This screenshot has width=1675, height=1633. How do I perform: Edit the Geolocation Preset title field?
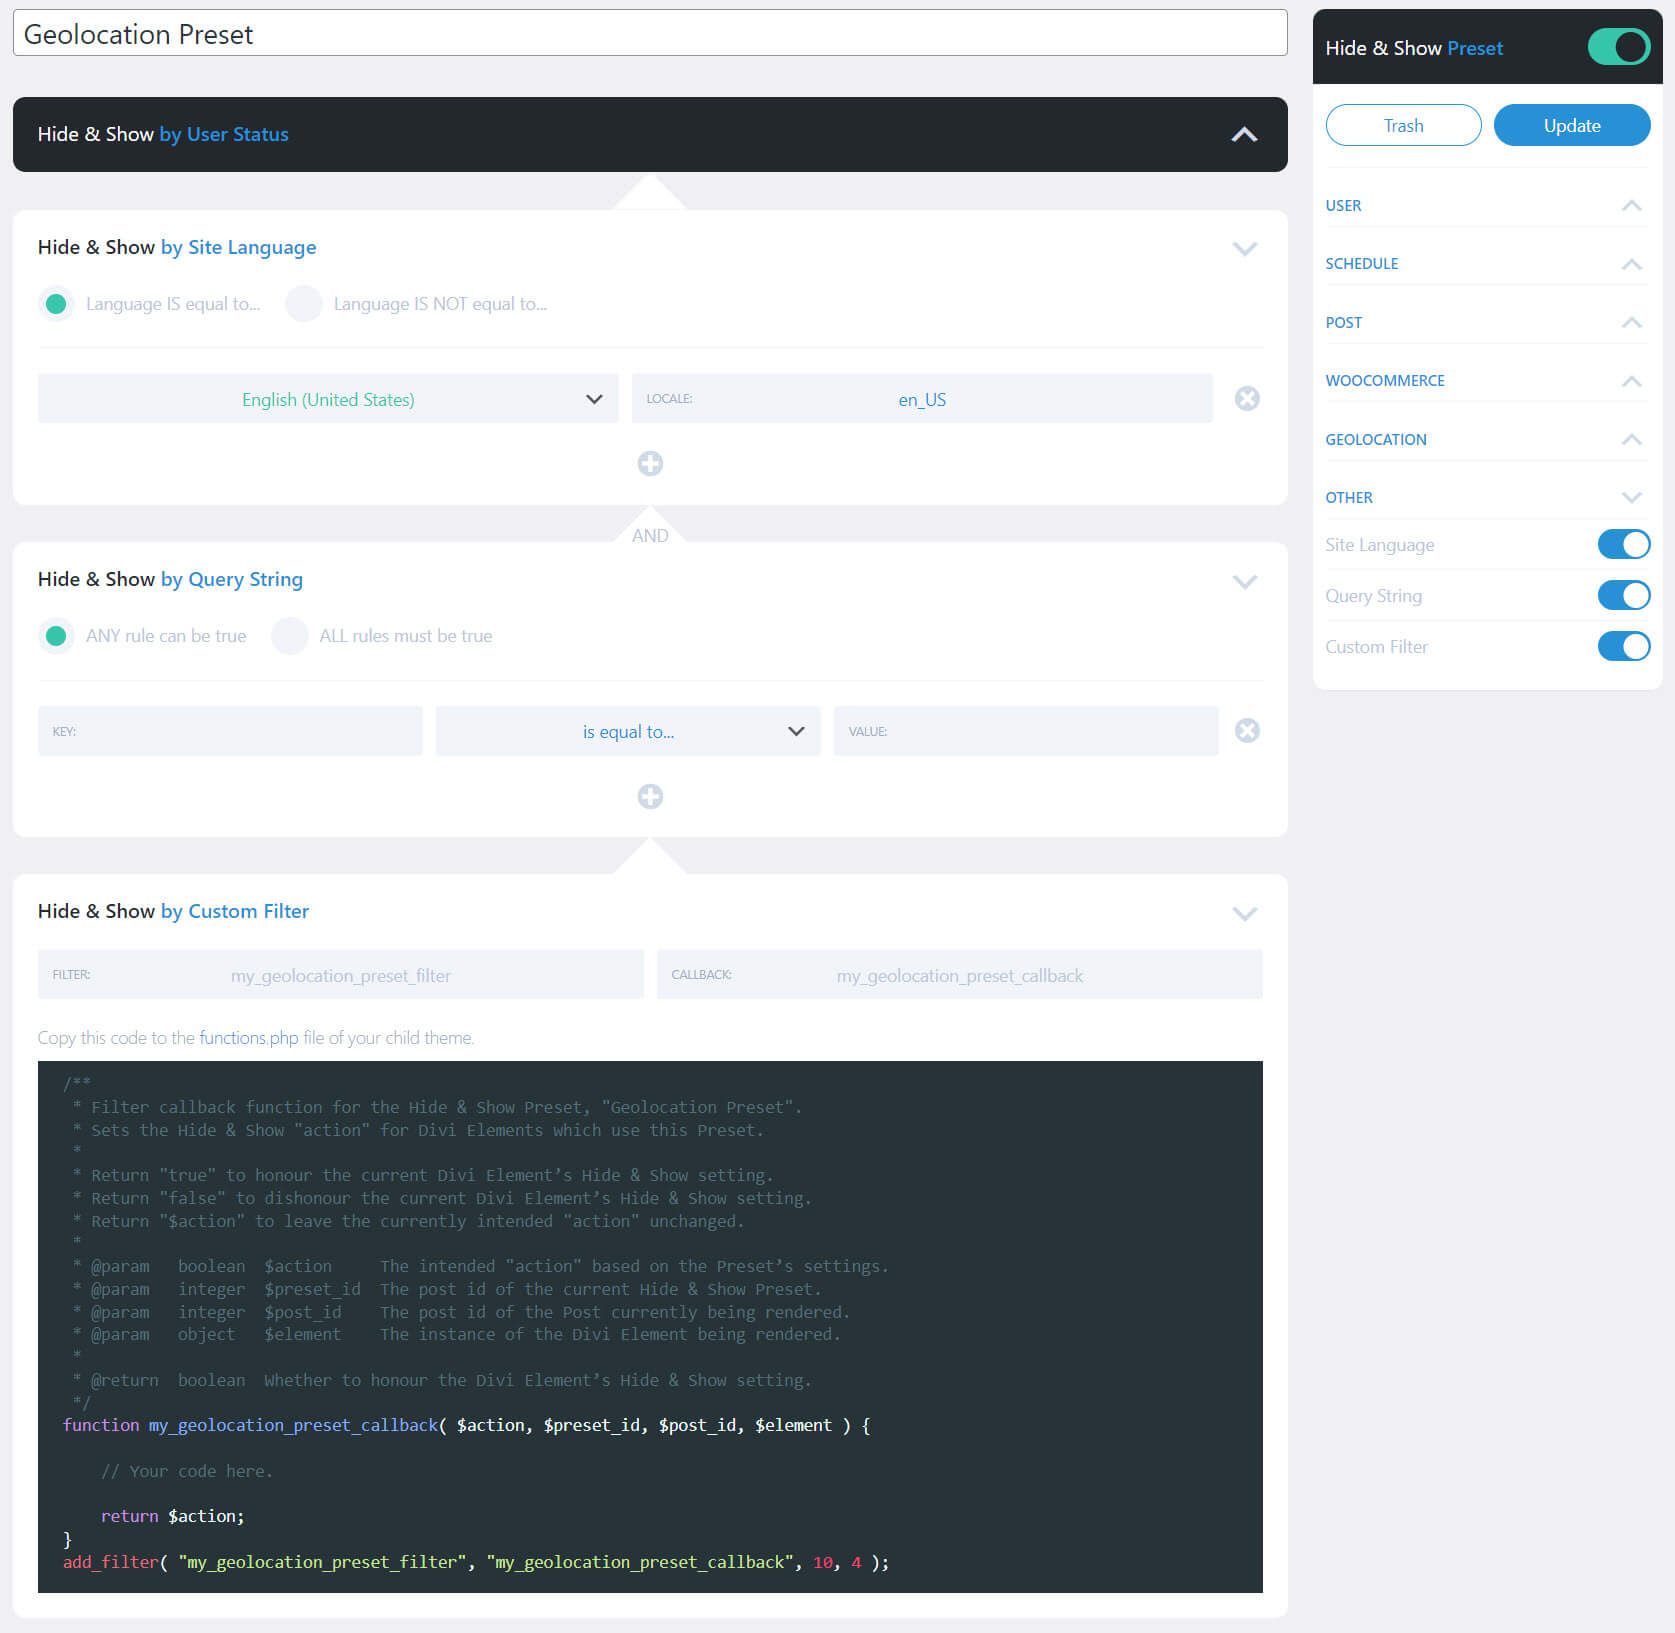coord(648,32)
